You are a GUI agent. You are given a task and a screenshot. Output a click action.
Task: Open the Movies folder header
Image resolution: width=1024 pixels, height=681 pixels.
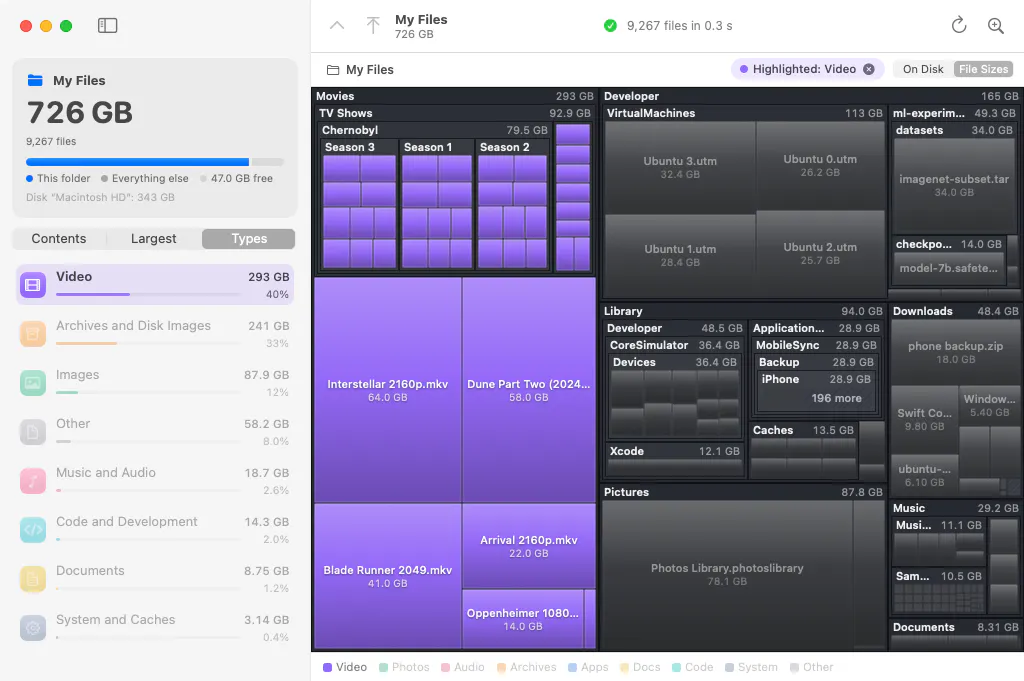point(455,96)
